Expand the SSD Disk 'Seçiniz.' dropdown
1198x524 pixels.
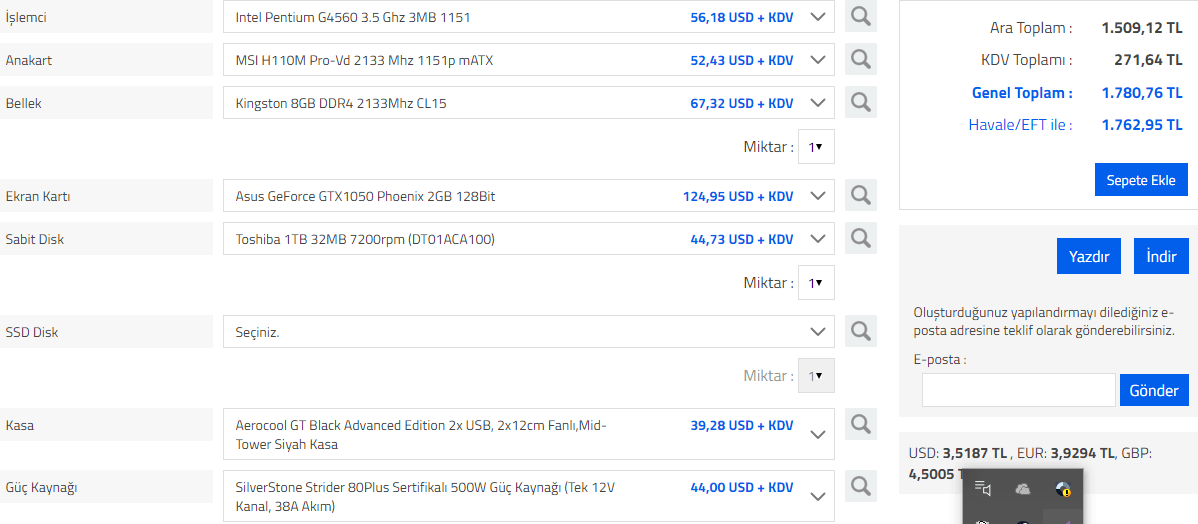coord(818,332)
